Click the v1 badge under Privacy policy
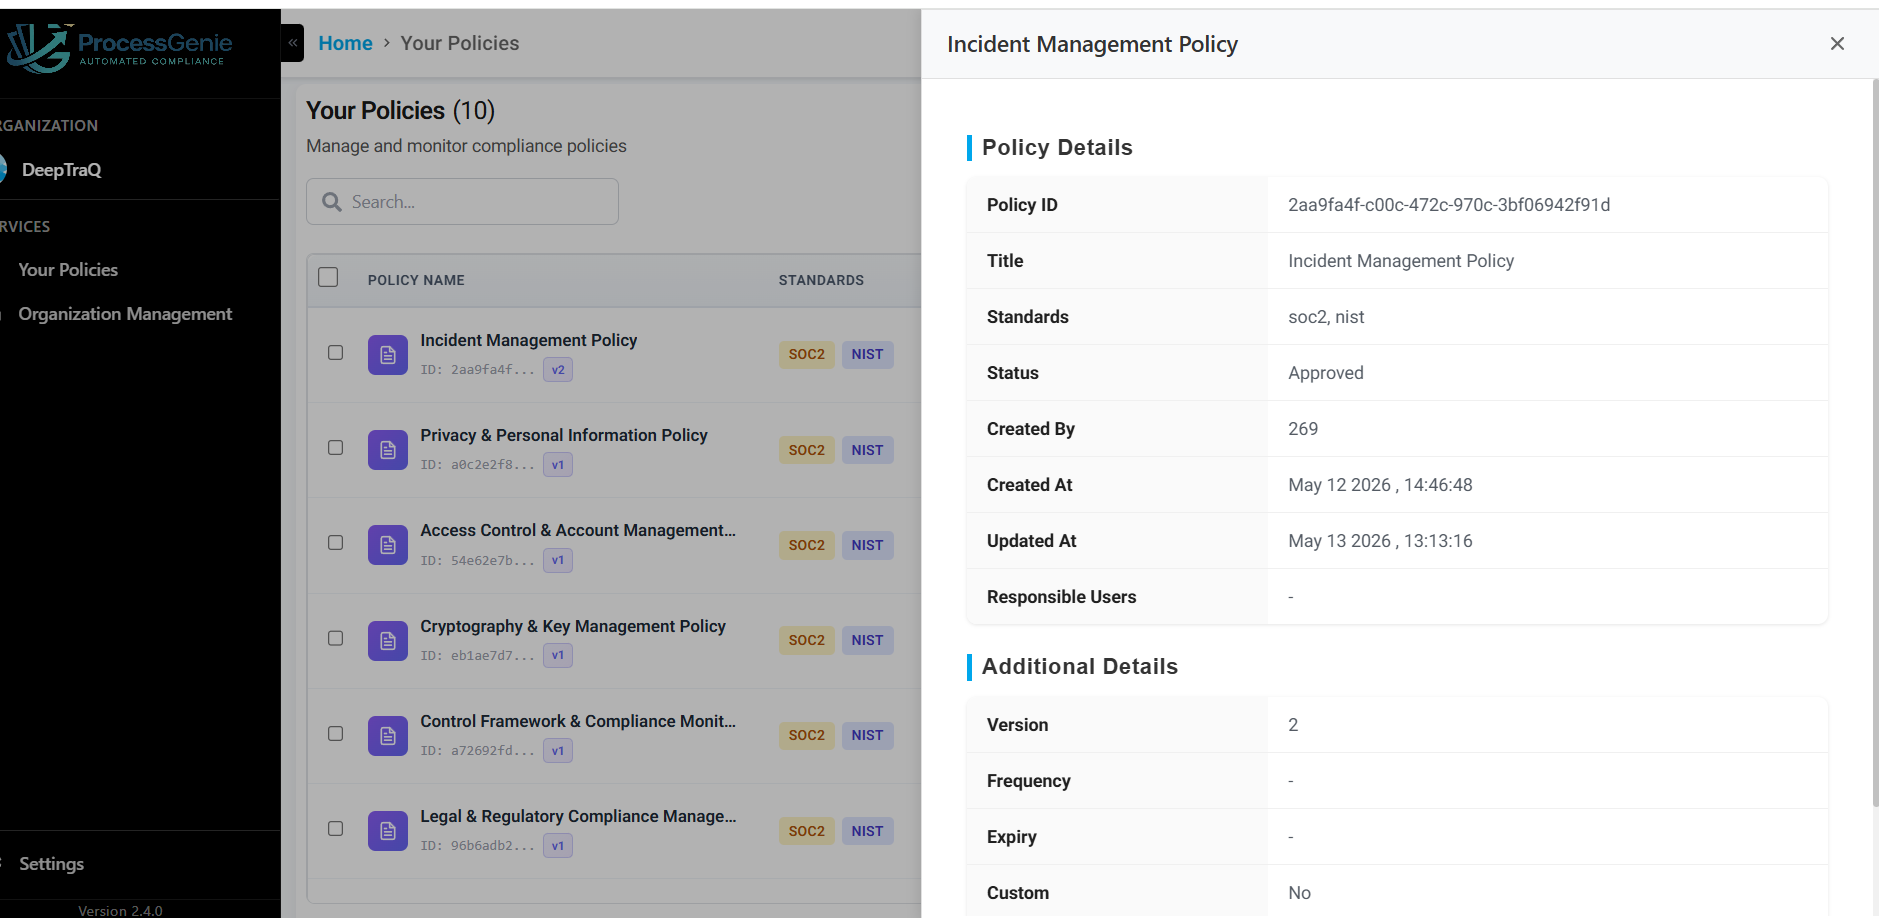Viewport: 1879px width, 918px height. pos(558,465)
